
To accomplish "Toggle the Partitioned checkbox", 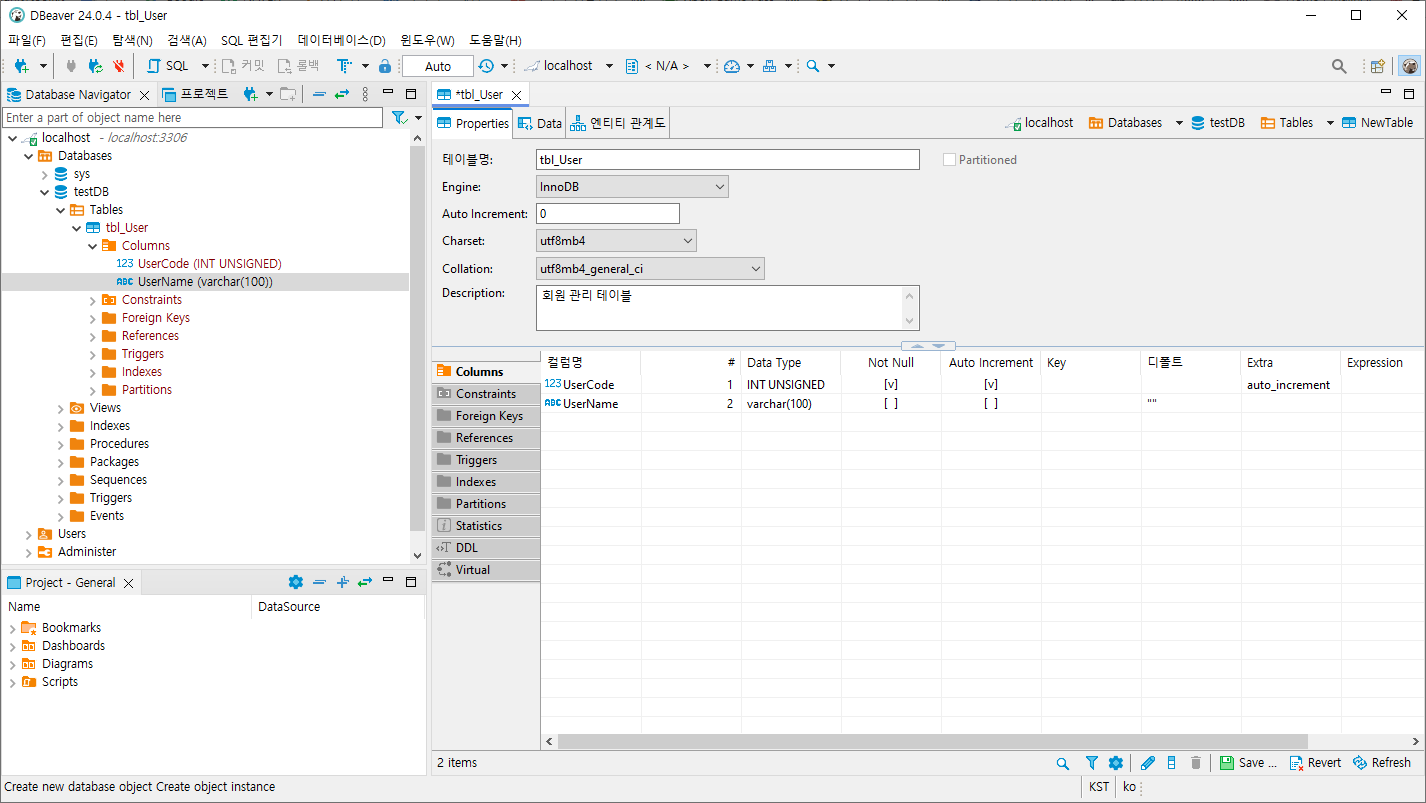I will 949,160.
